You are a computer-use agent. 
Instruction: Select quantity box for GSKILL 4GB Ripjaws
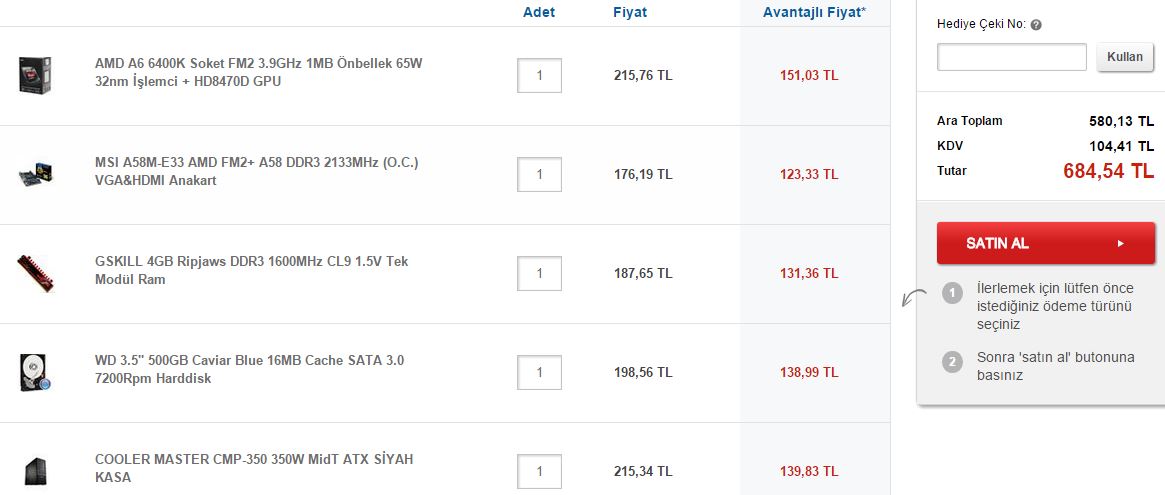pos(539,274)
